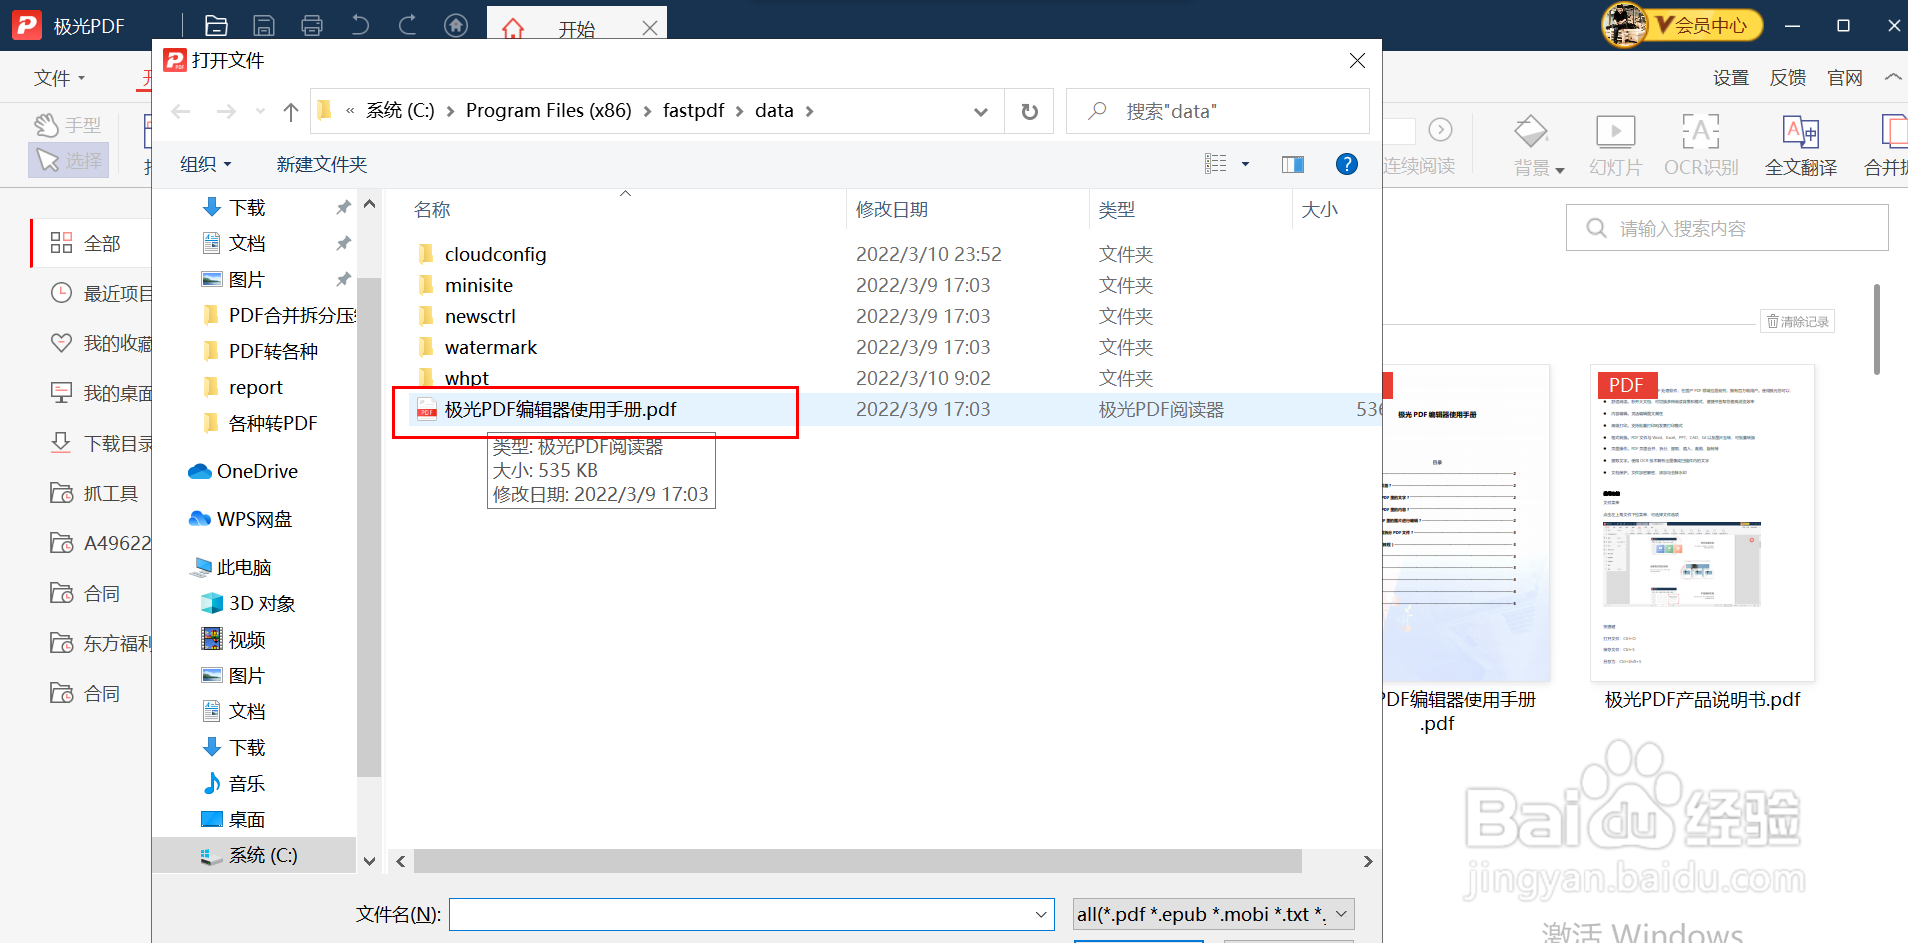The width and height of the screenshot is (1908, 943).
Task: Click 清除记录 clear history button
Action: (x=1797, y=321)
